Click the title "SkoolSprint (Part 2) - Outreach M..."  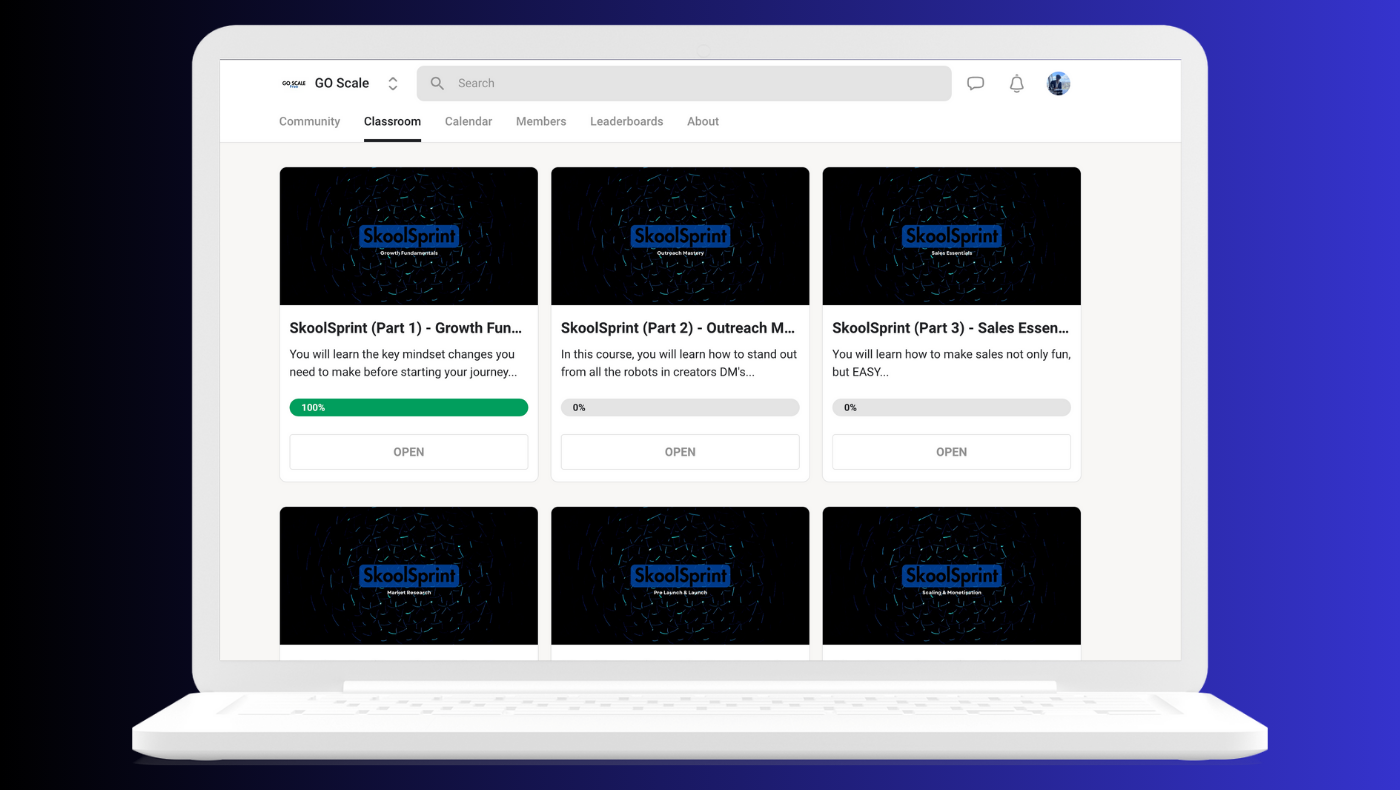[678, 328]
